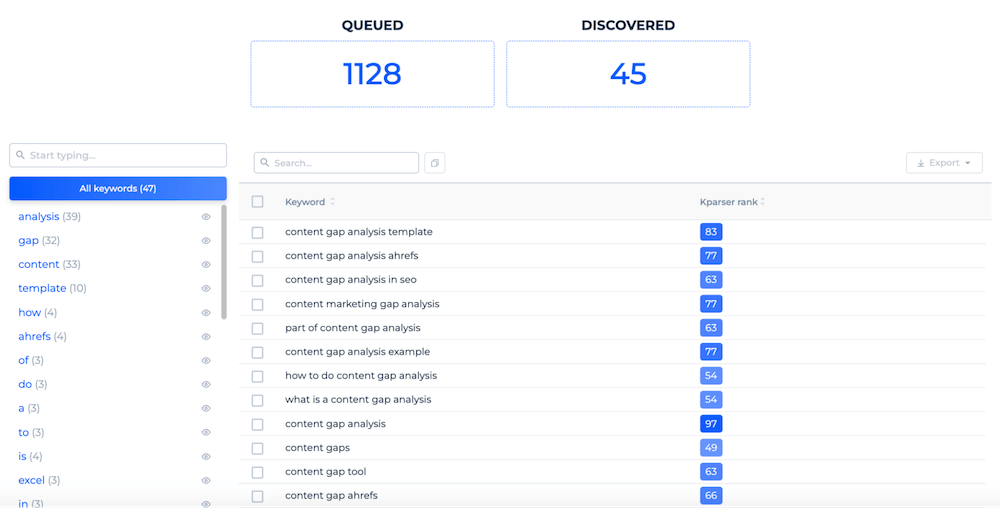Toggle eye icon for 'analysis' filter
1000x508 pixels.
tap(206, 217)
